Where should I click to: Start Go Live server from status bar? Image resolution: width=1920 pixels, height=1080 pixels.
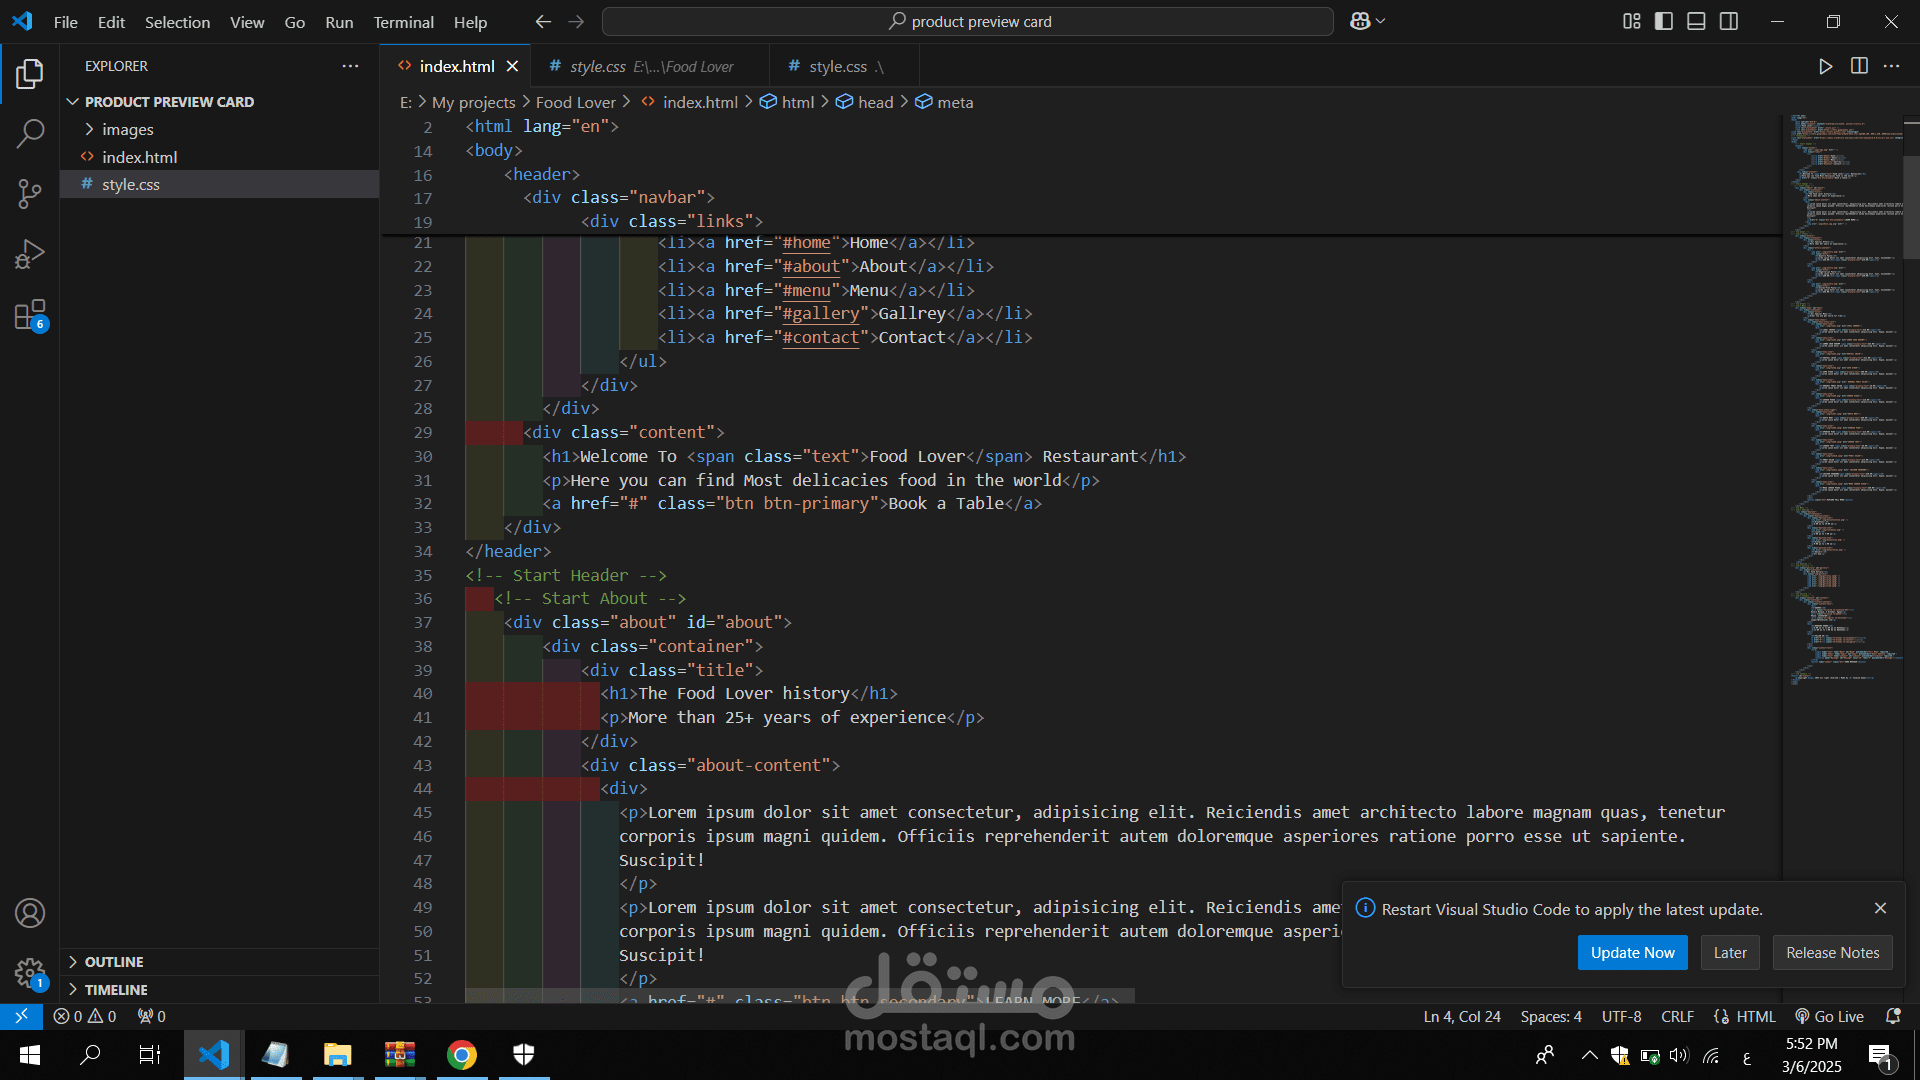point(1829,1016)
